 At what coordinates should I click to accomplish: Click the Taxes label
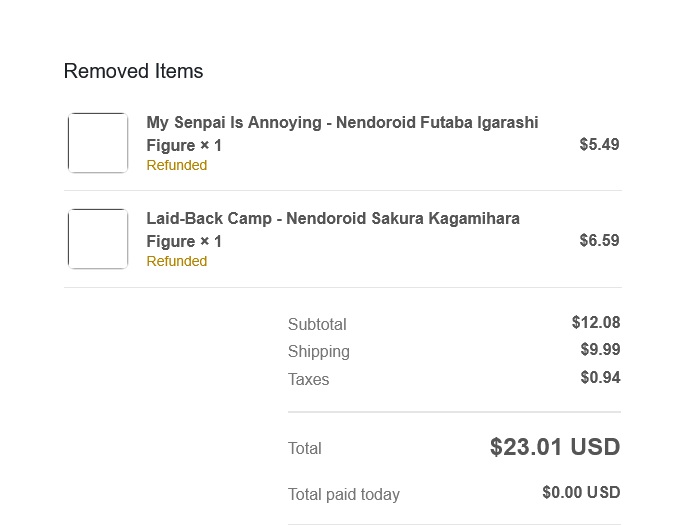pyautogui.click(x=308, y=380)
